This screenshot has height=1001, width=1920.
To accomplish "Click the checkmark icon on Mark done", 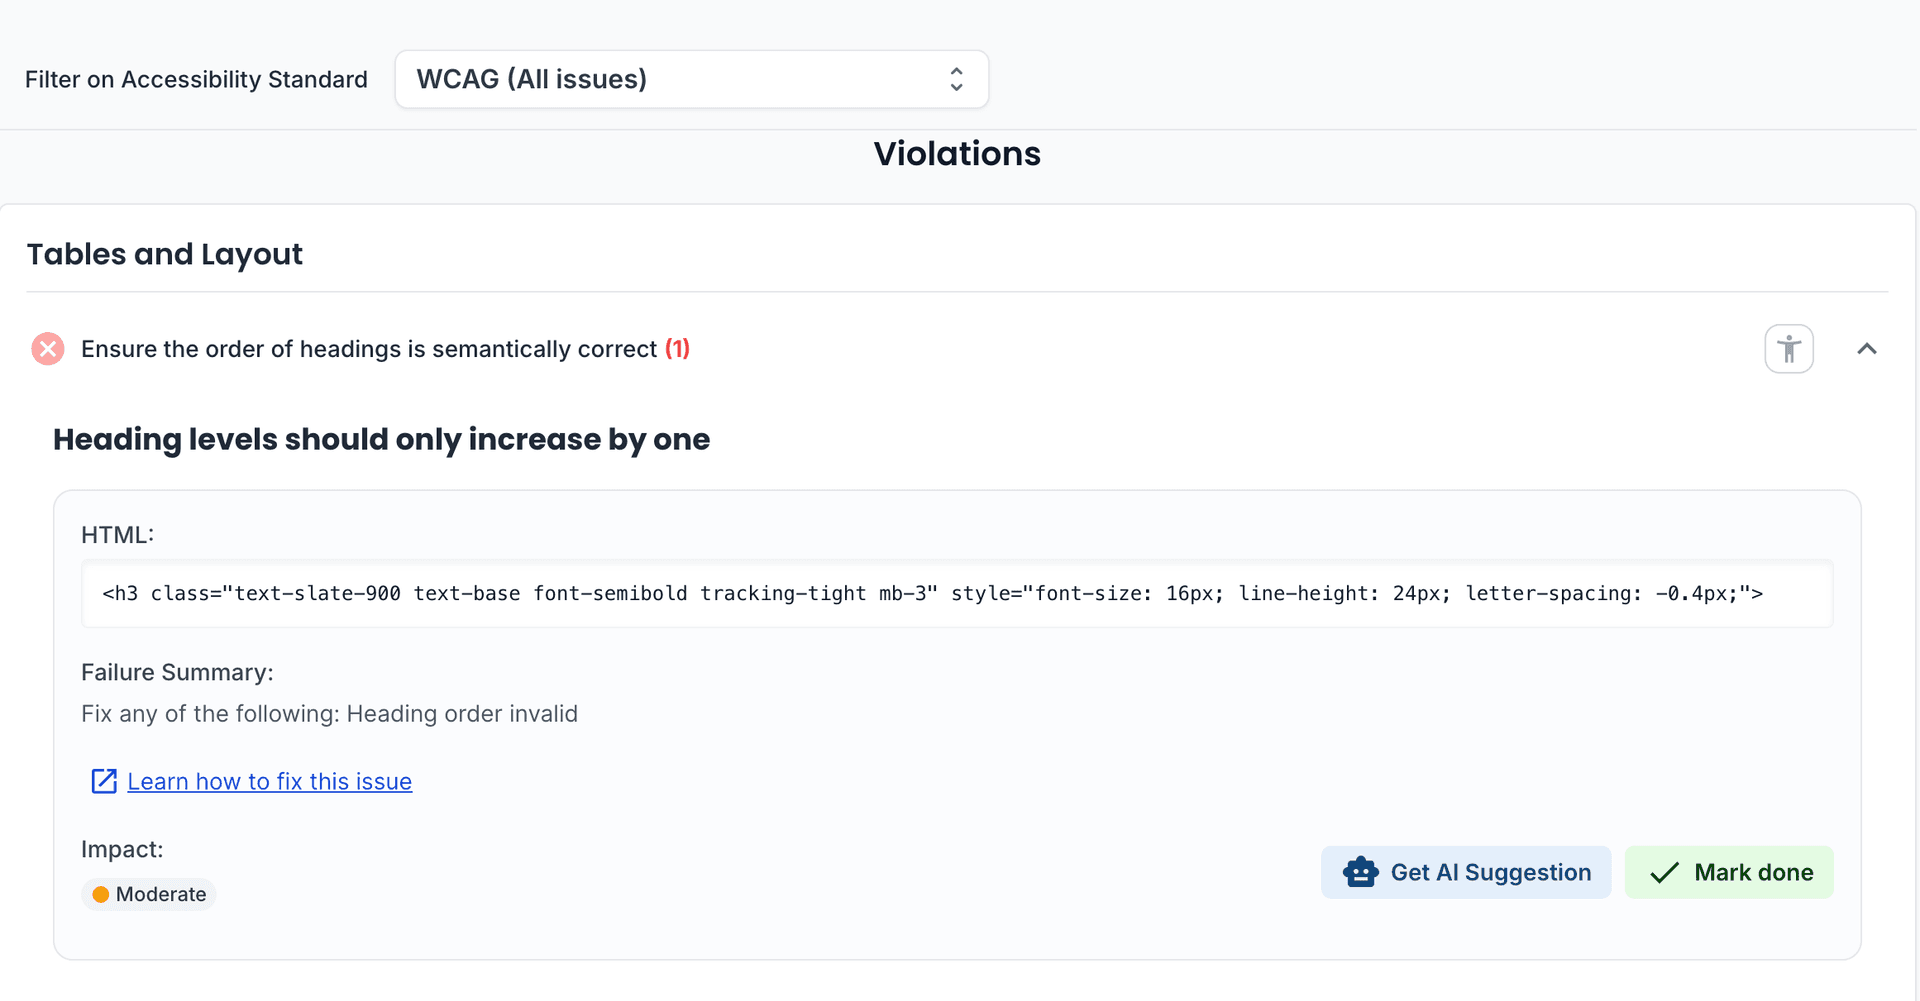I will [x=1664, y=872].
